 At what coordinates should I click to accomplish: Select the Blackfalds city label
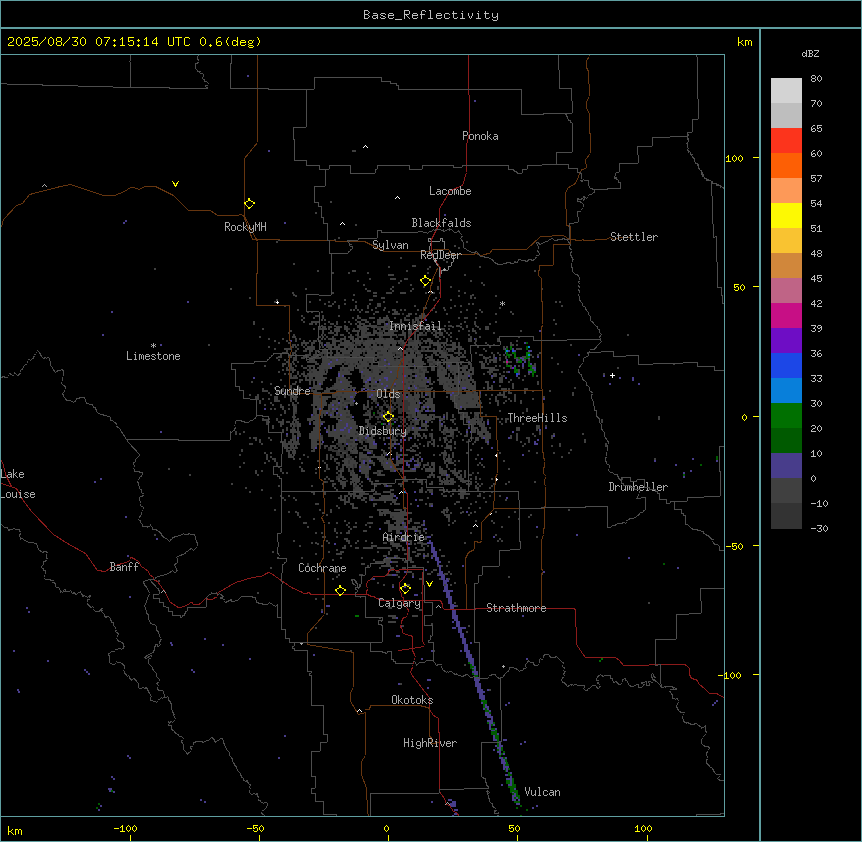[x=441, y=223]
